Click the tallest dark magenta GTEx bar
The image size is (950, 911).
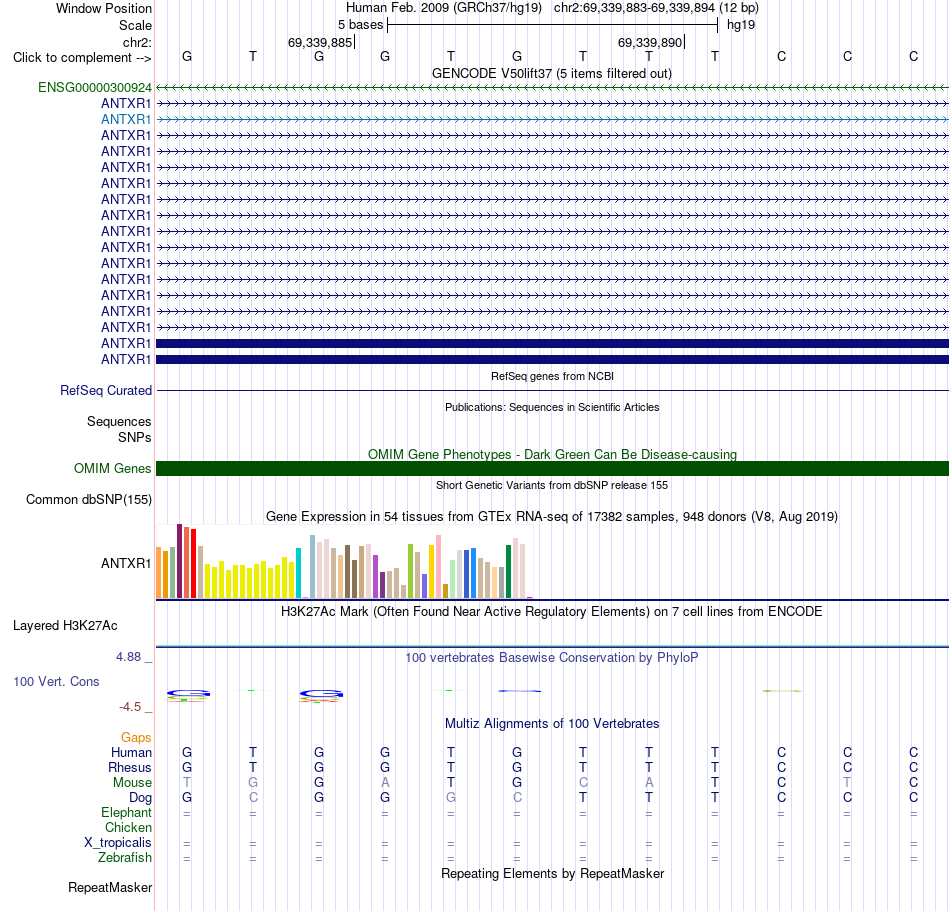179,562
